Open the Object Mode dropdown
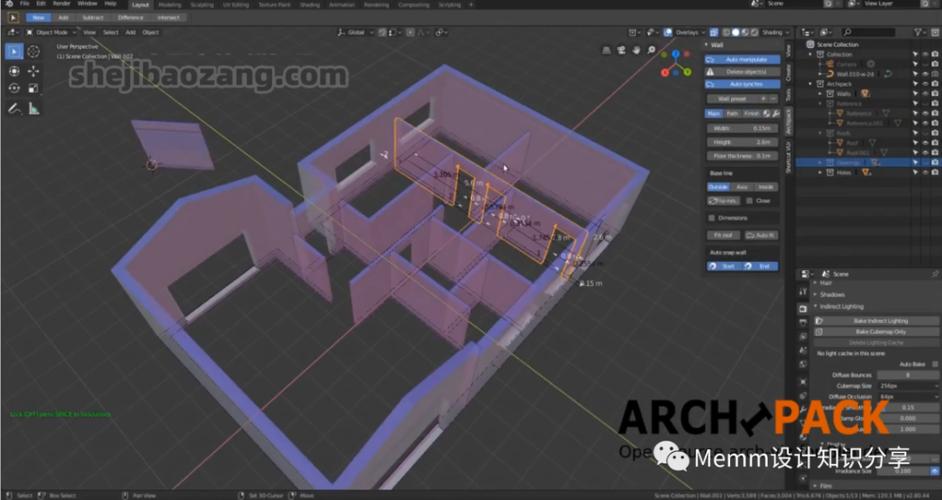 pos(51,32)
